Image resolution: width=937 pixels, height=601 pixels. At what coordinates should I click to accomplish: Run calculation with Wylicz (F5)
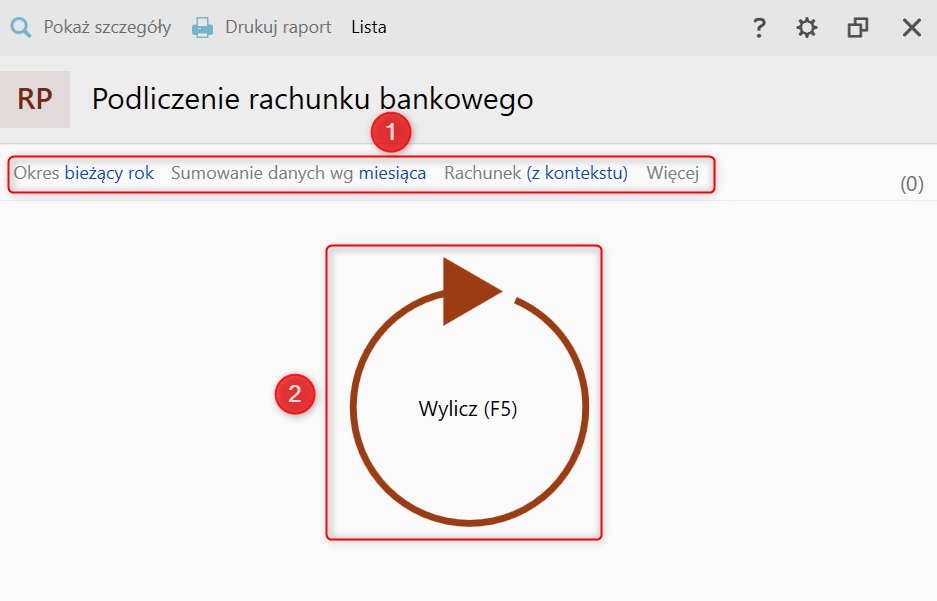pos(468,409)
